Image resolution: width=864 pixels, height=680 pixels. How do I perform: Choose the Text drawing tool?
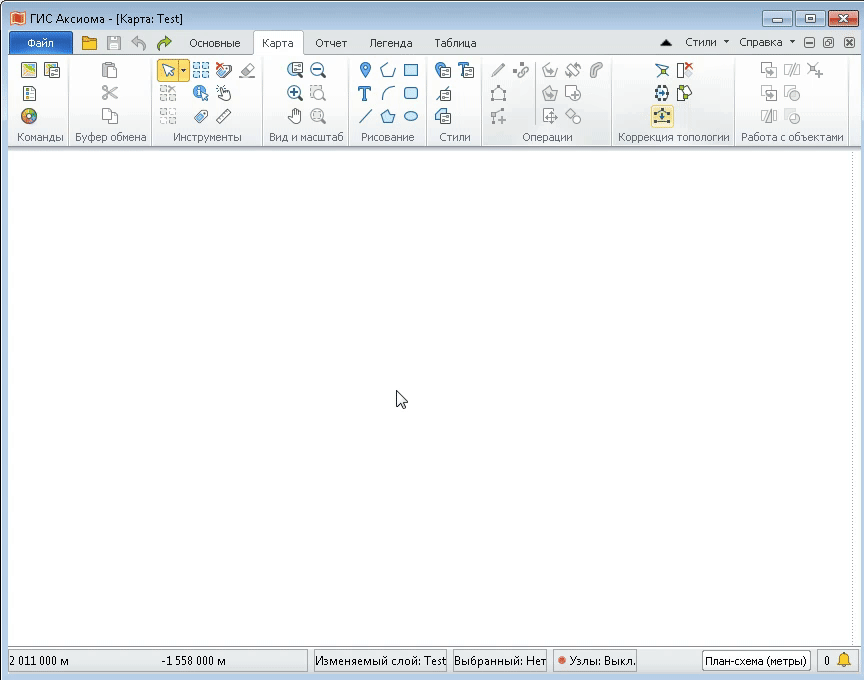pyautogui.click(x=365, y=93)
